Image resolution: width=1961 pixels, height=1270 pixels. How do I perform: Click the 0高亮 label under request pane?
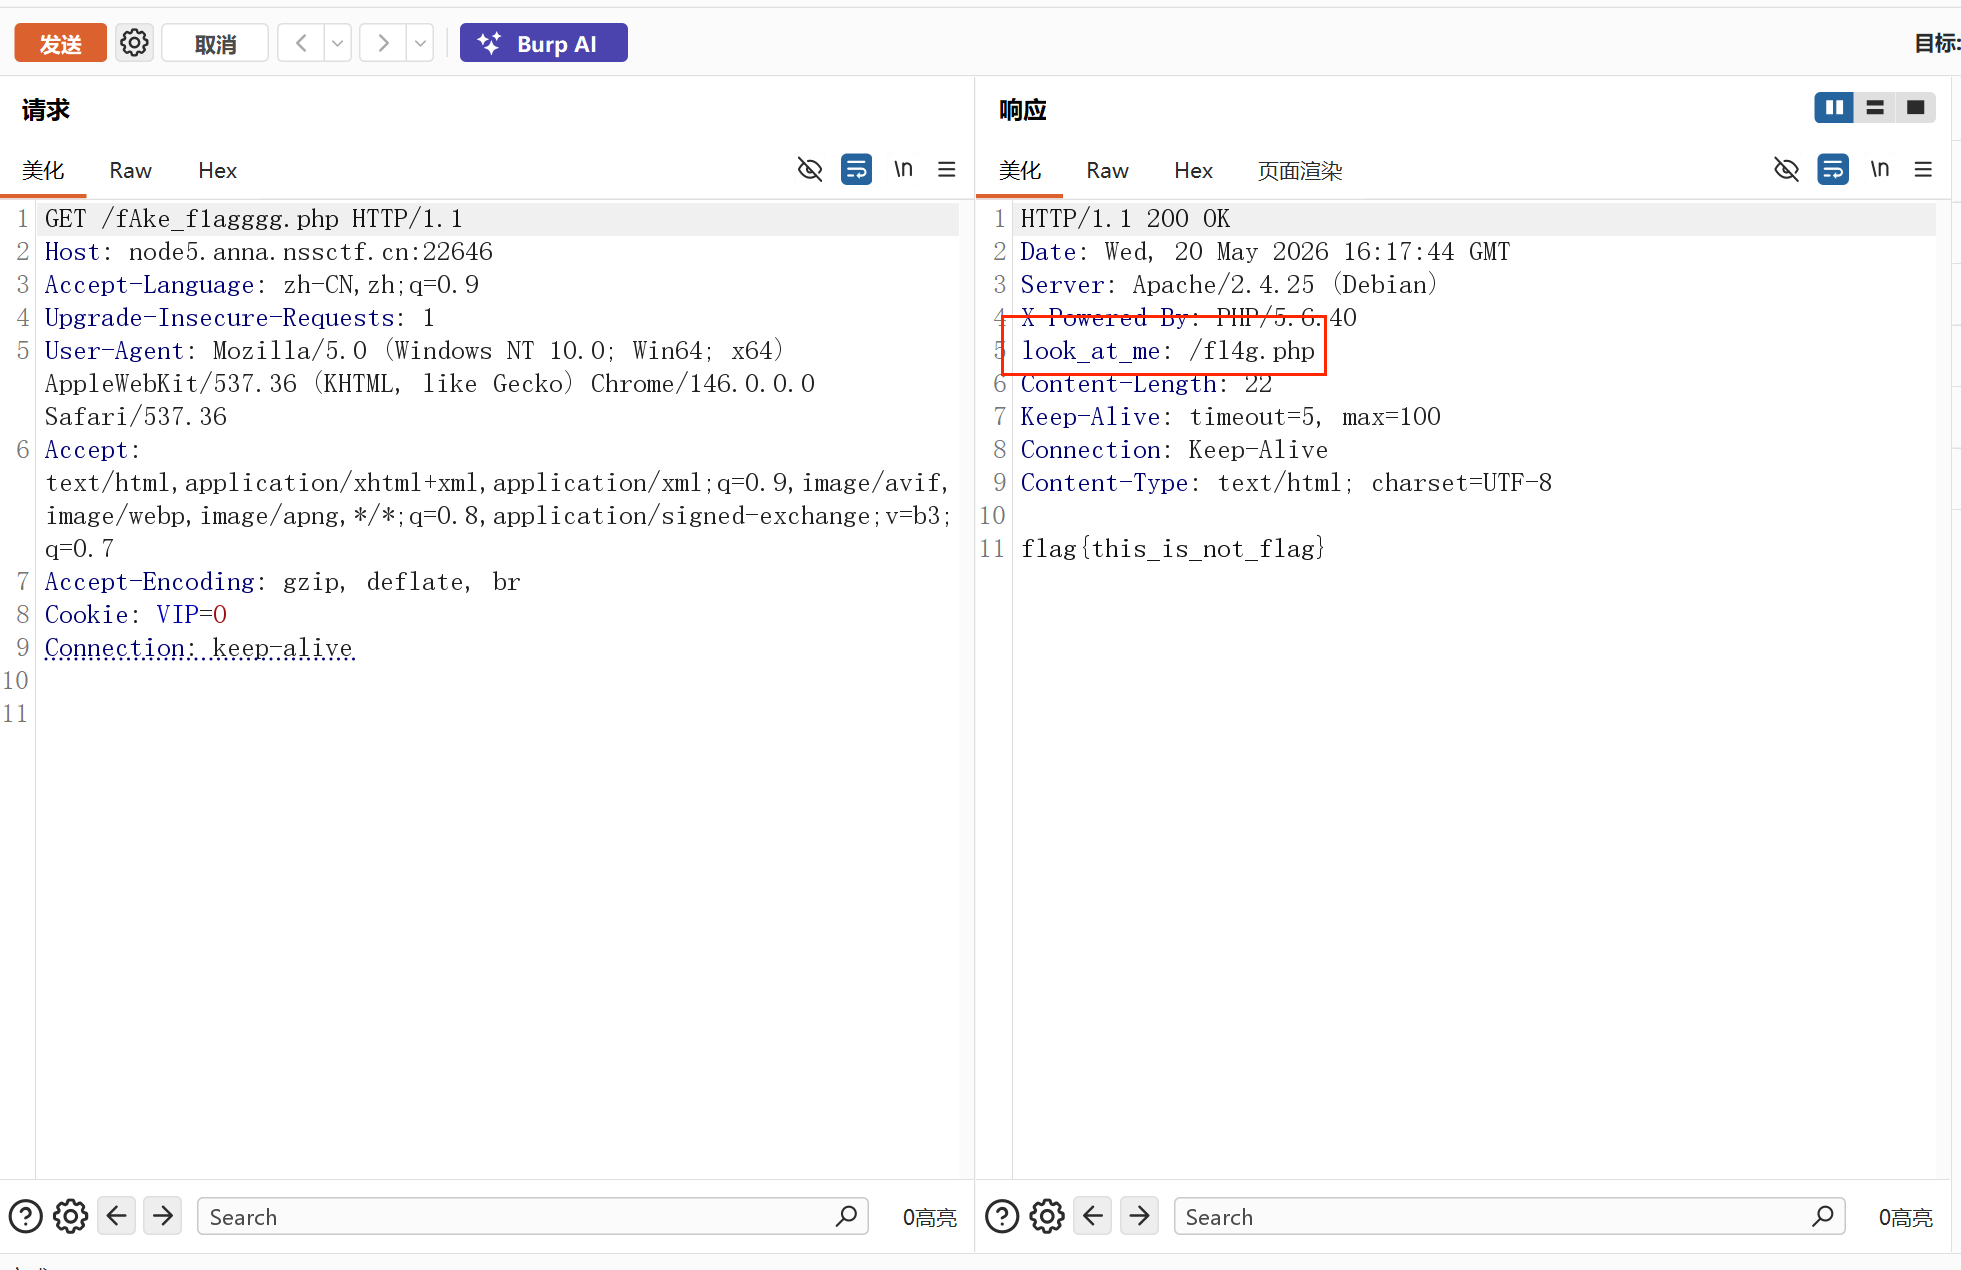(x=929, y=1217)
